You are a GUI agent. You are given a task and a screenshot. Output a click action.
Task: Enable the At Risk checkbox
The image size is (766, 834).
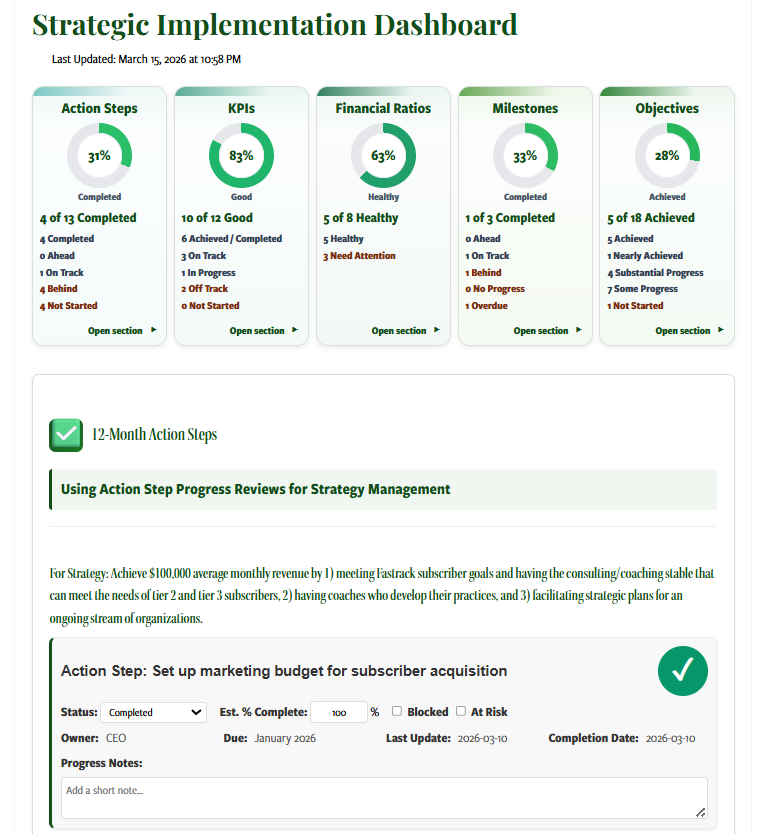pyautogui.click(x=461, y=711)
